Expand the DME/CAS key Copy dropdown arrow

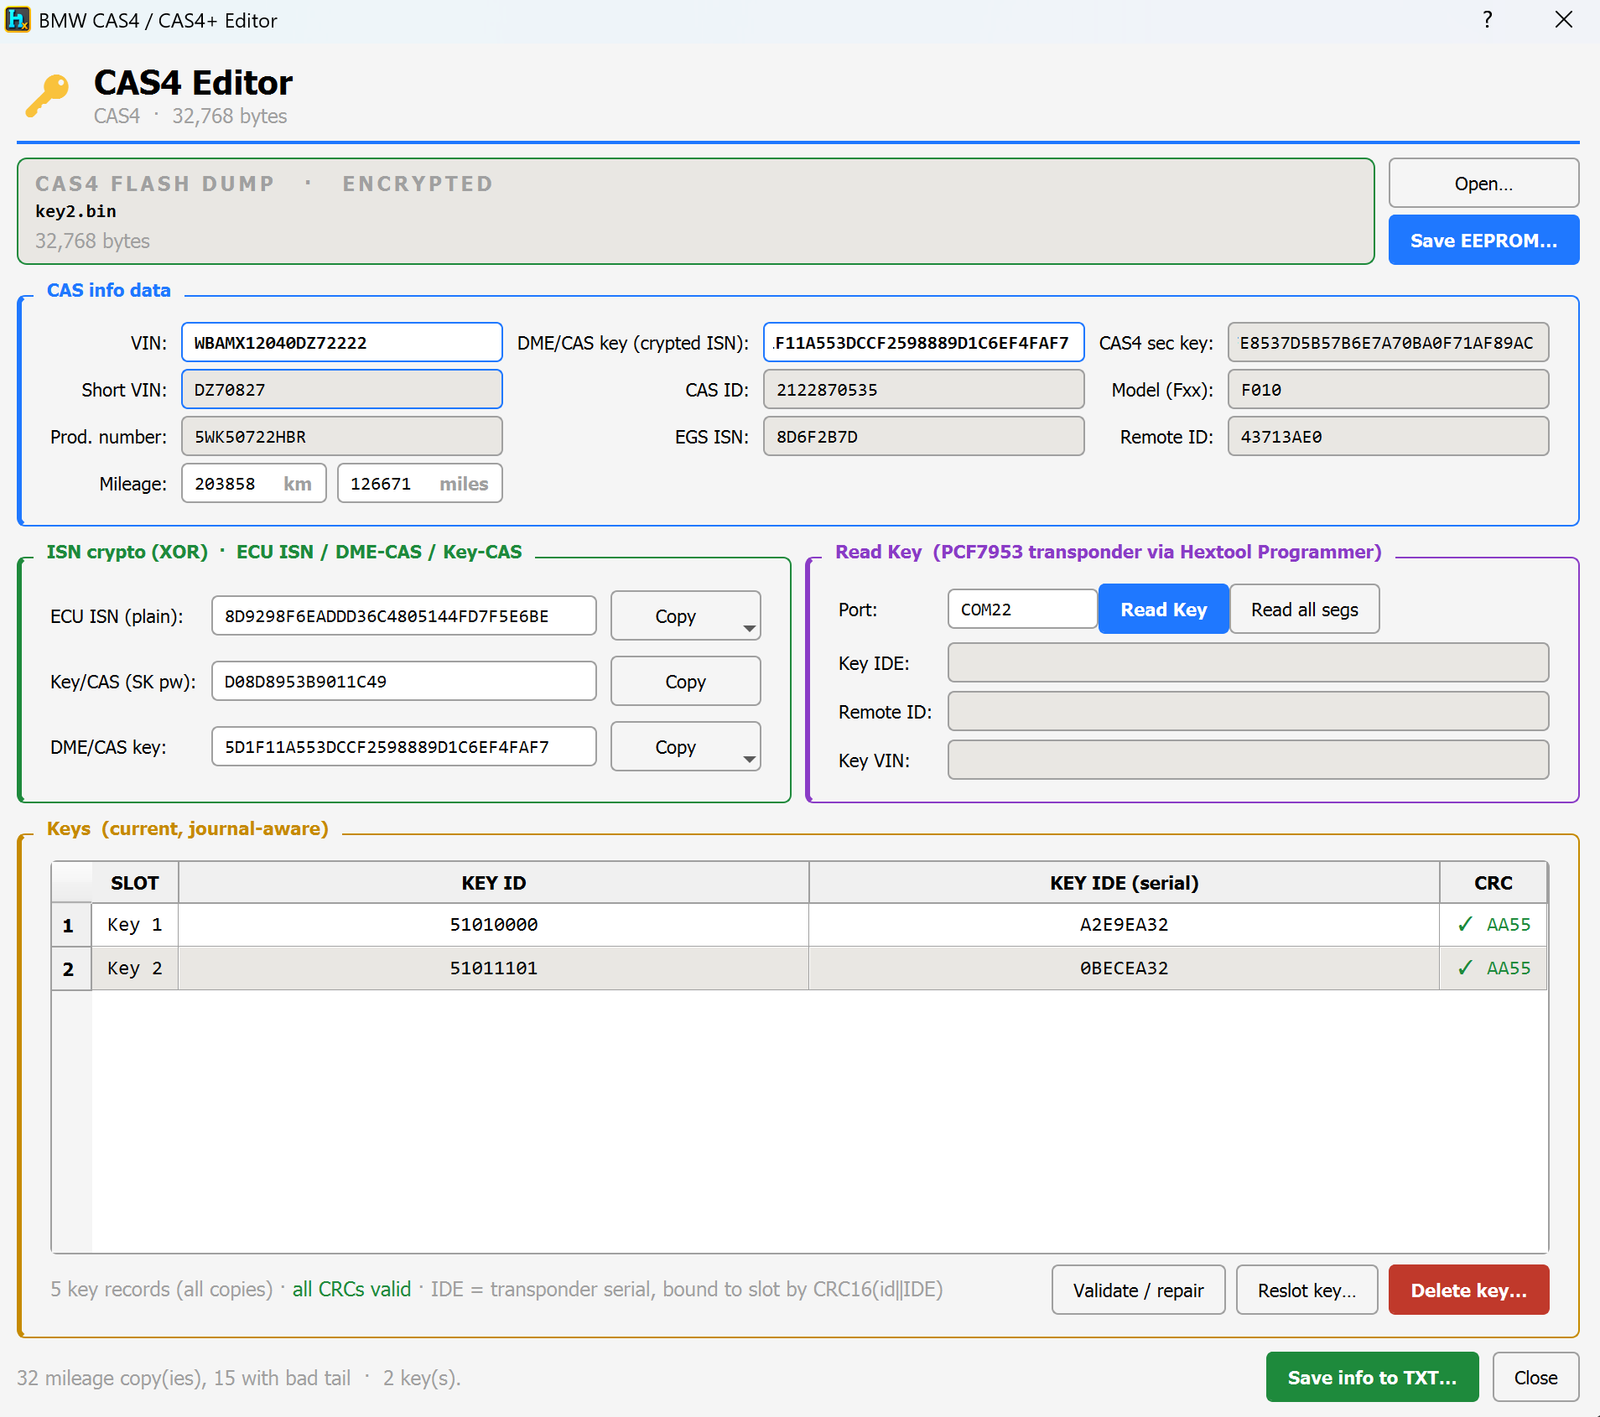pos(749,759)
